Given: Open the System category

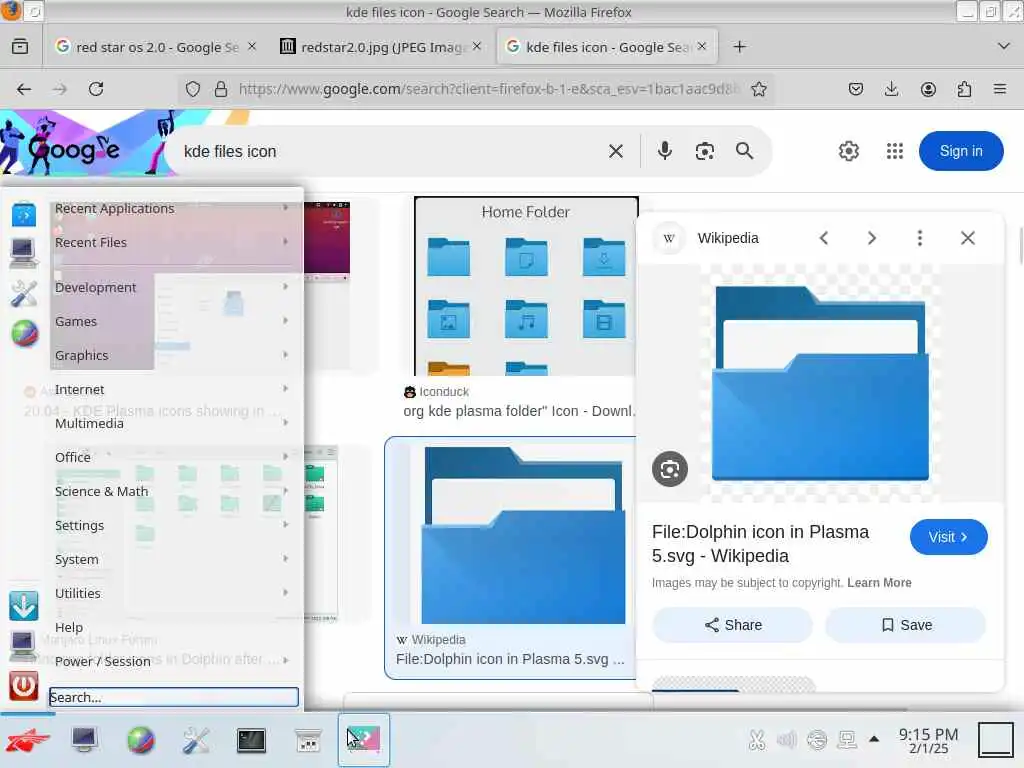Looking at the screenshot, I should click(x=173, y=559).
